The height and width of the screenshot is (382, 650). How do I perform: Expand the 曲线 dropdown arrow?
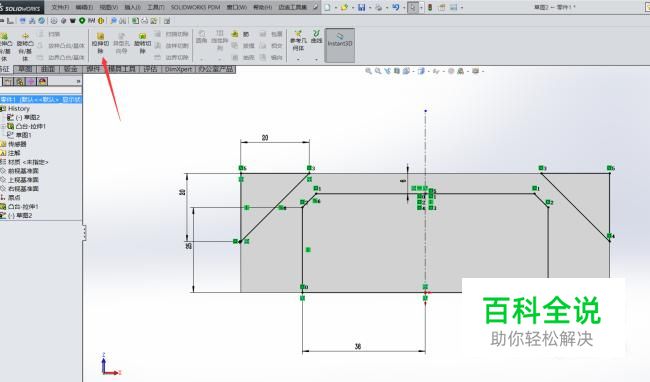point(316,59)
